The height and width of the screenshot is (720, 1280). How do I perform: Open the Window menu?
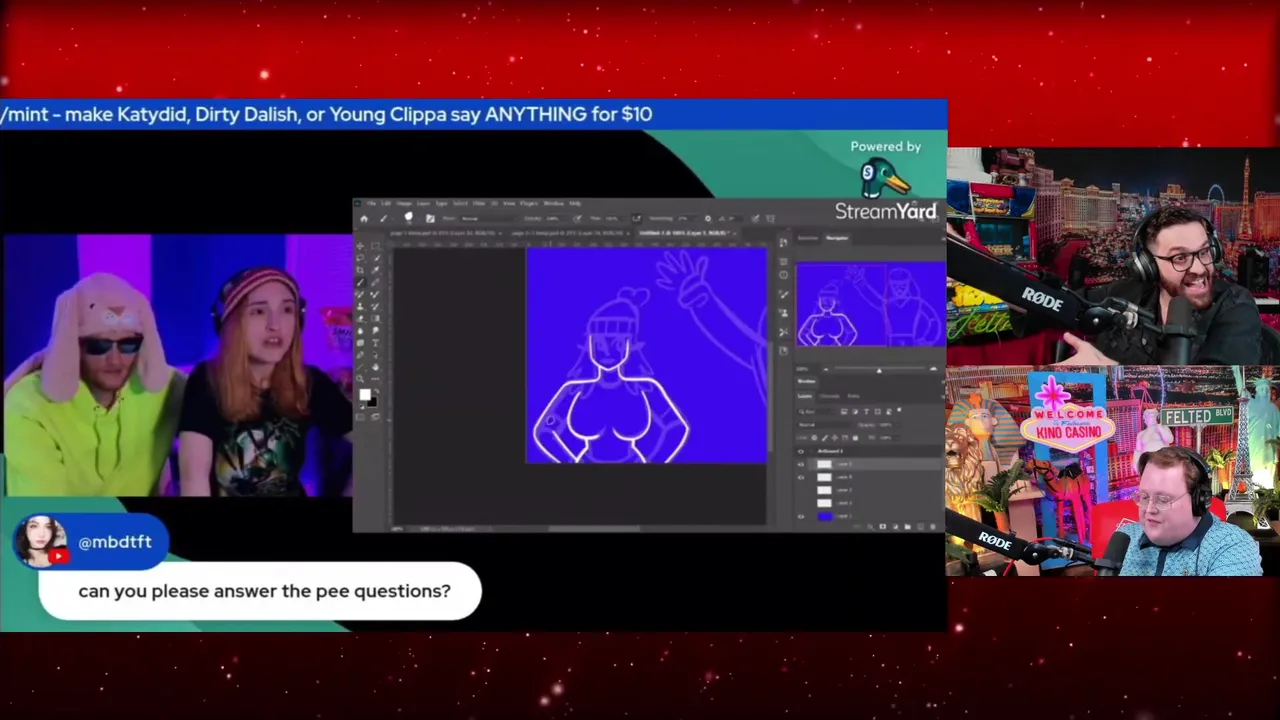pyautogui.click(x=553, y=203)
